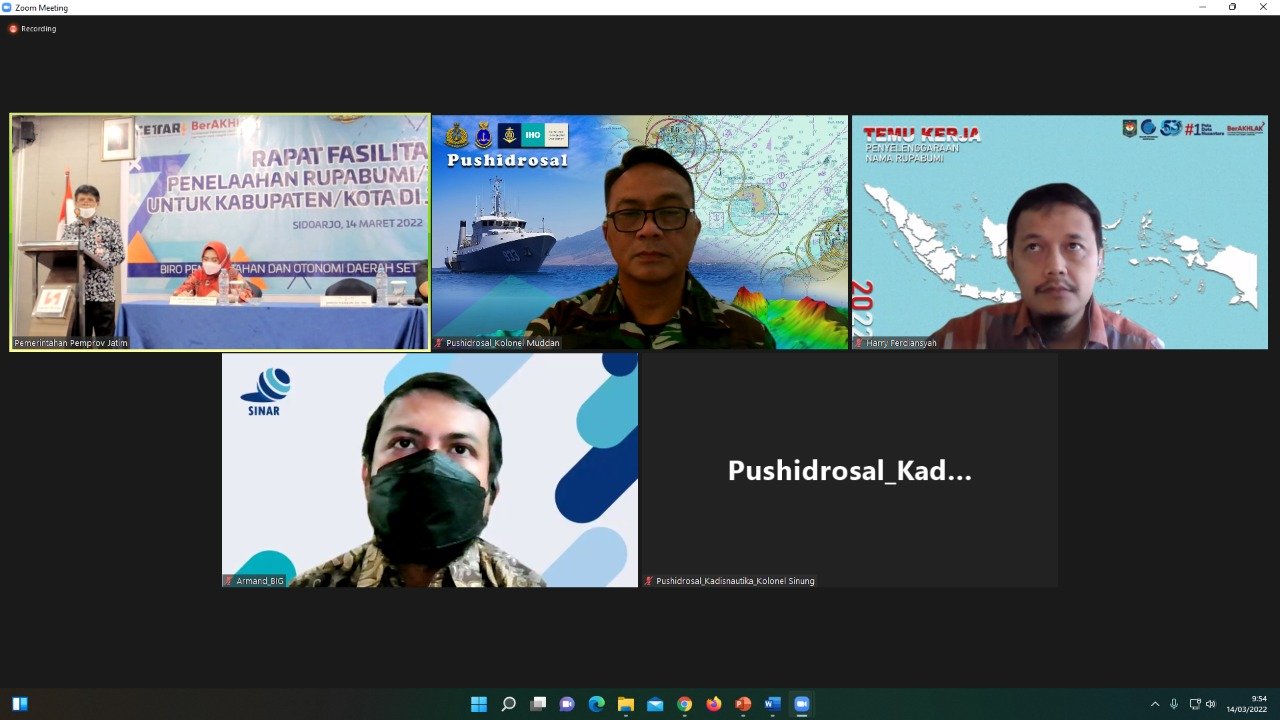Select Armand_BIG participant video tile
Viewport: 1280px width, 720px height.
pos(430,470)
